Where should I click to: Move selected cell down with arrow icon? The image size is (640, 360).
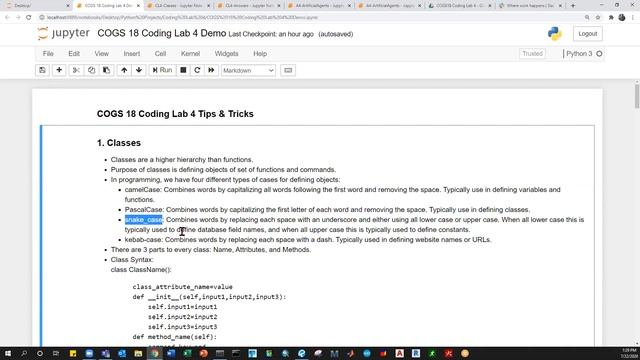click(x=139, y=70)
